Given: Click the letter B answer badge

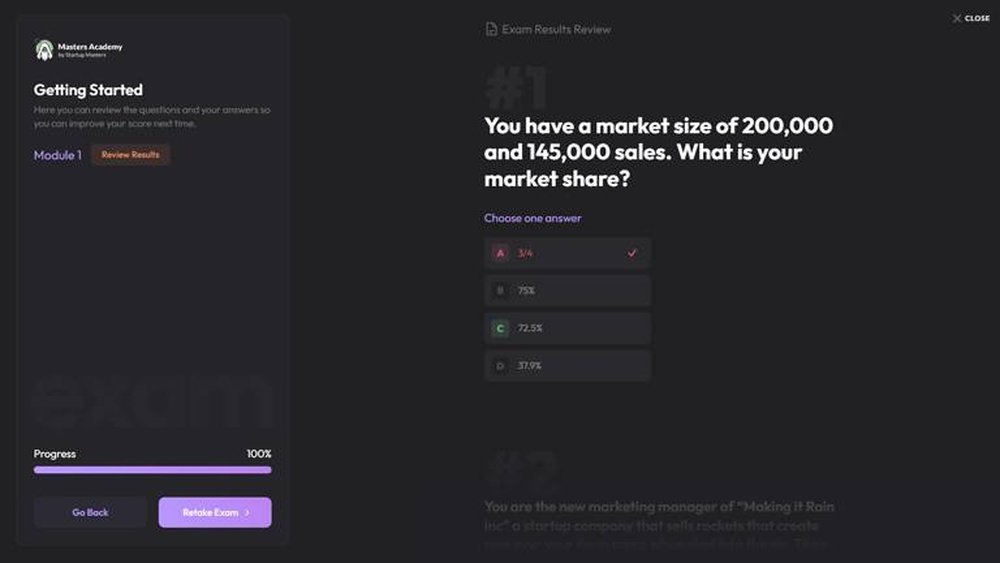Looking at the screenshot, I should coord(500,291).
